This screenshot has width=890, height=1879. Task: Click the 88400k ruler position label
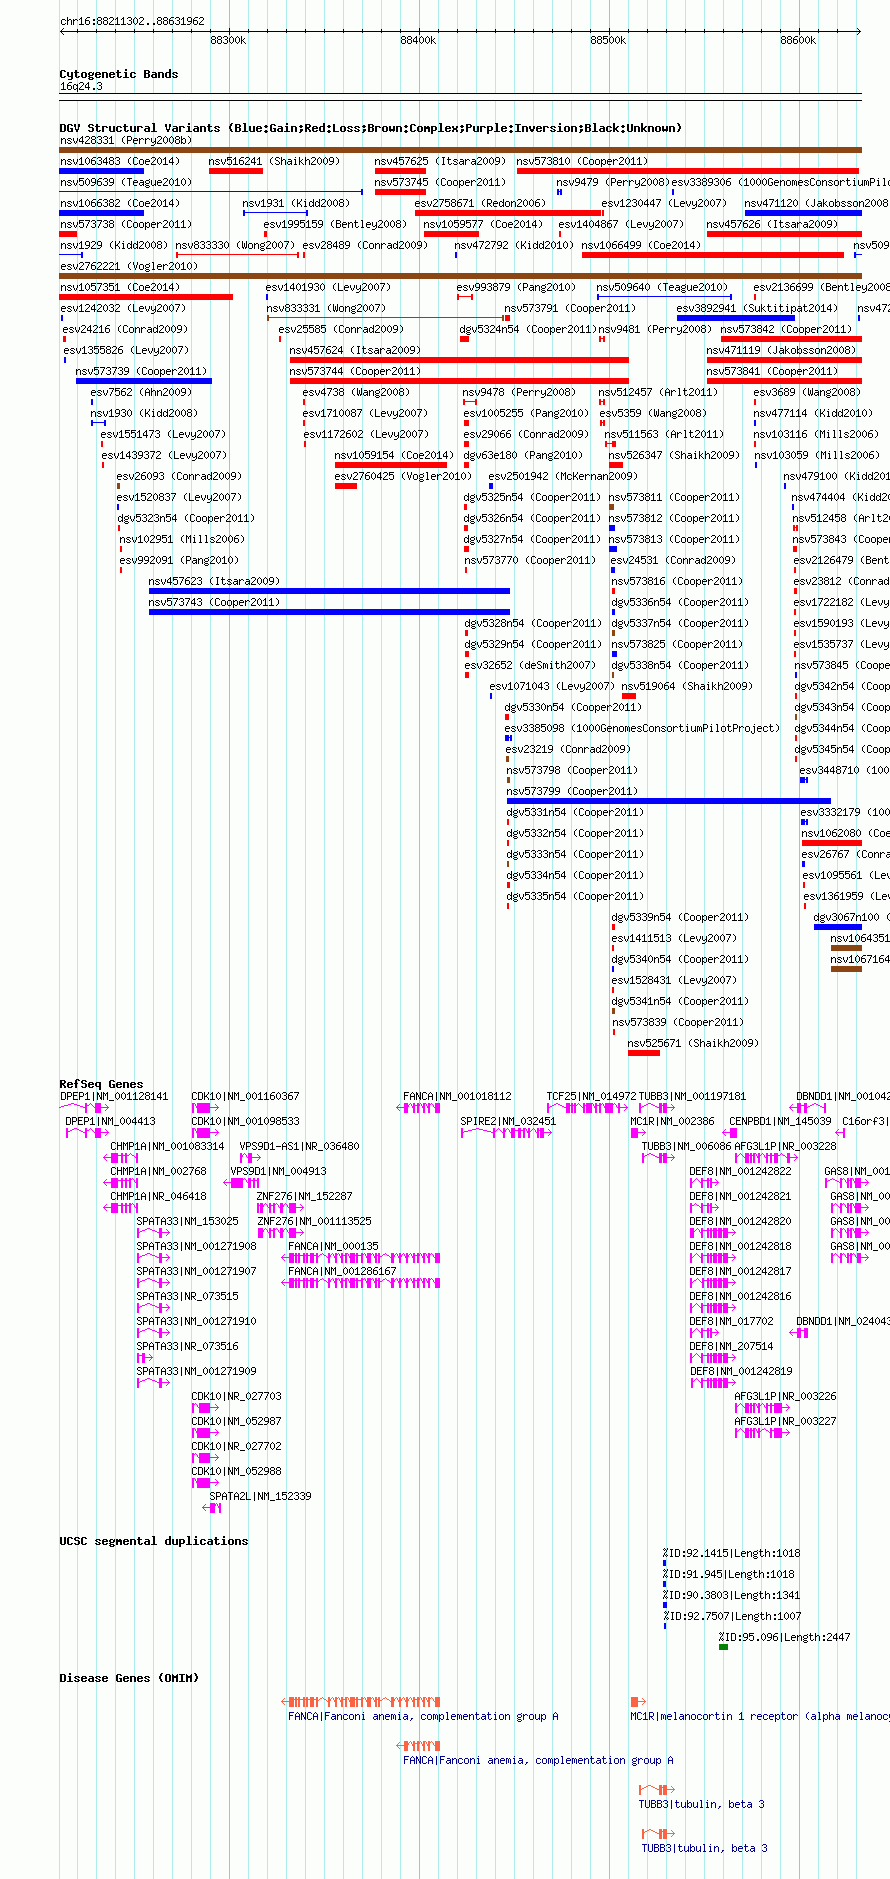coord(418,40)
